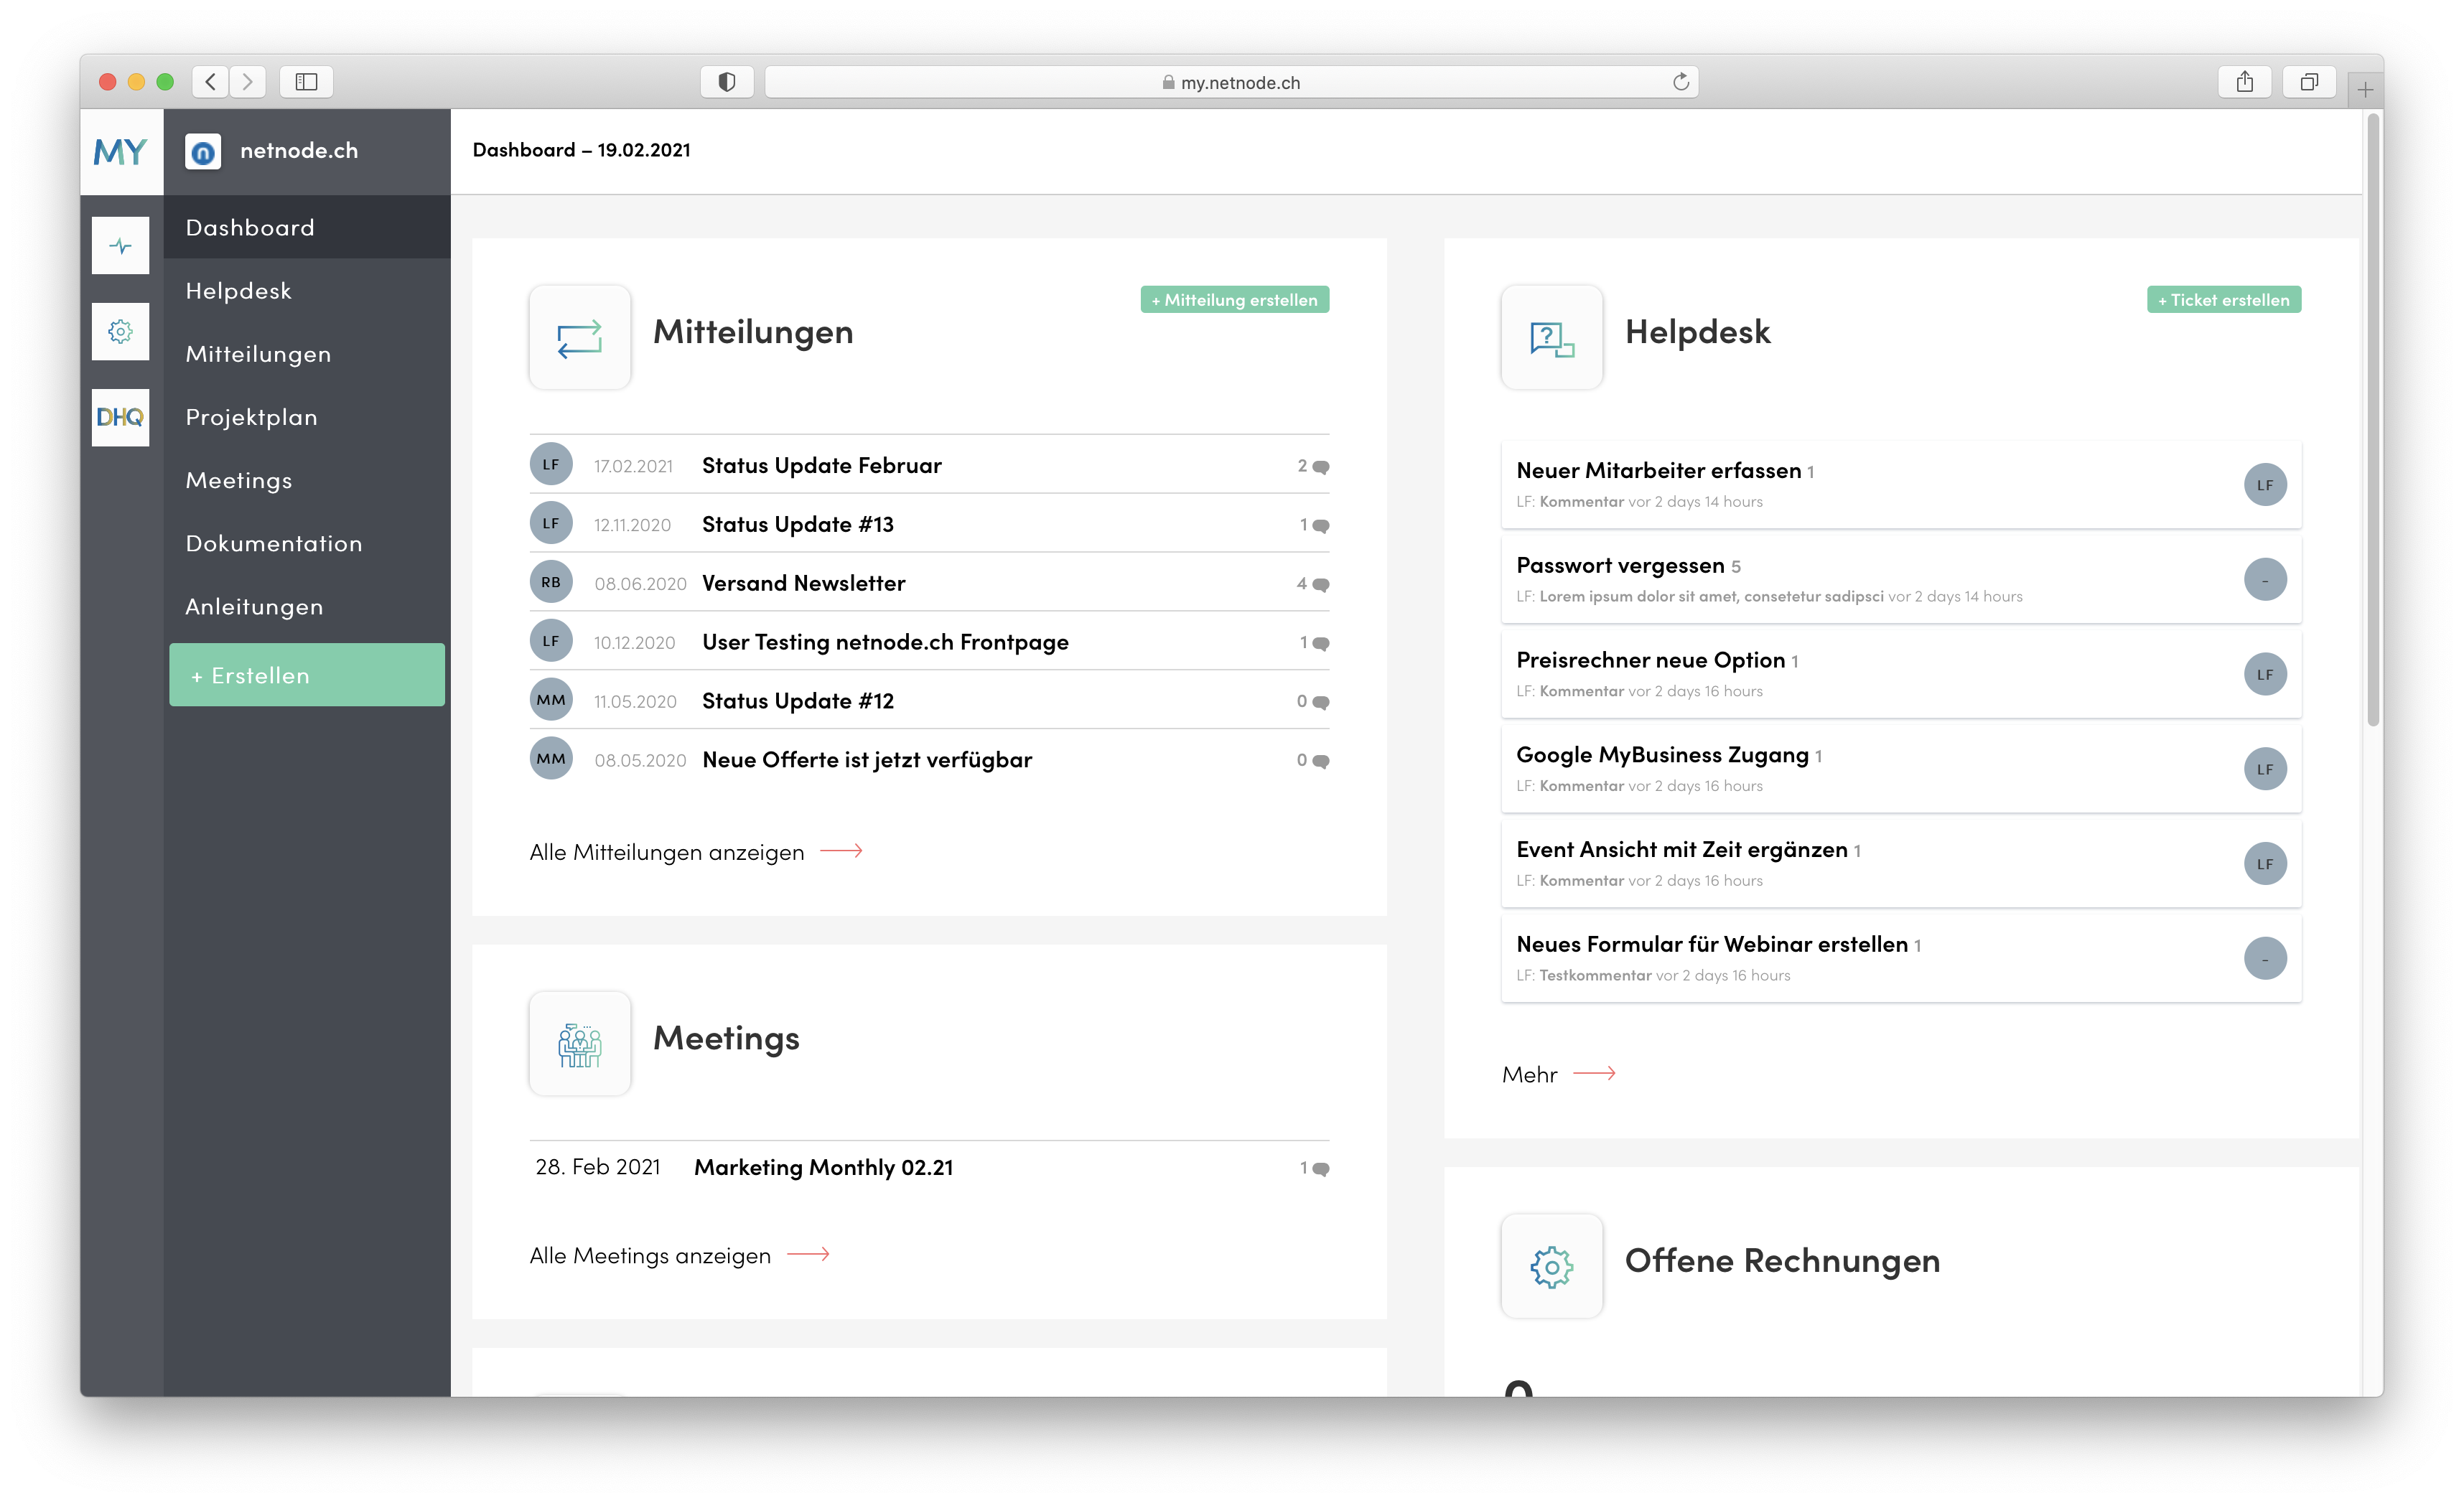
Task: Click dash avatar on Passwort vergessen ticket
Action: pos(2265,580)
